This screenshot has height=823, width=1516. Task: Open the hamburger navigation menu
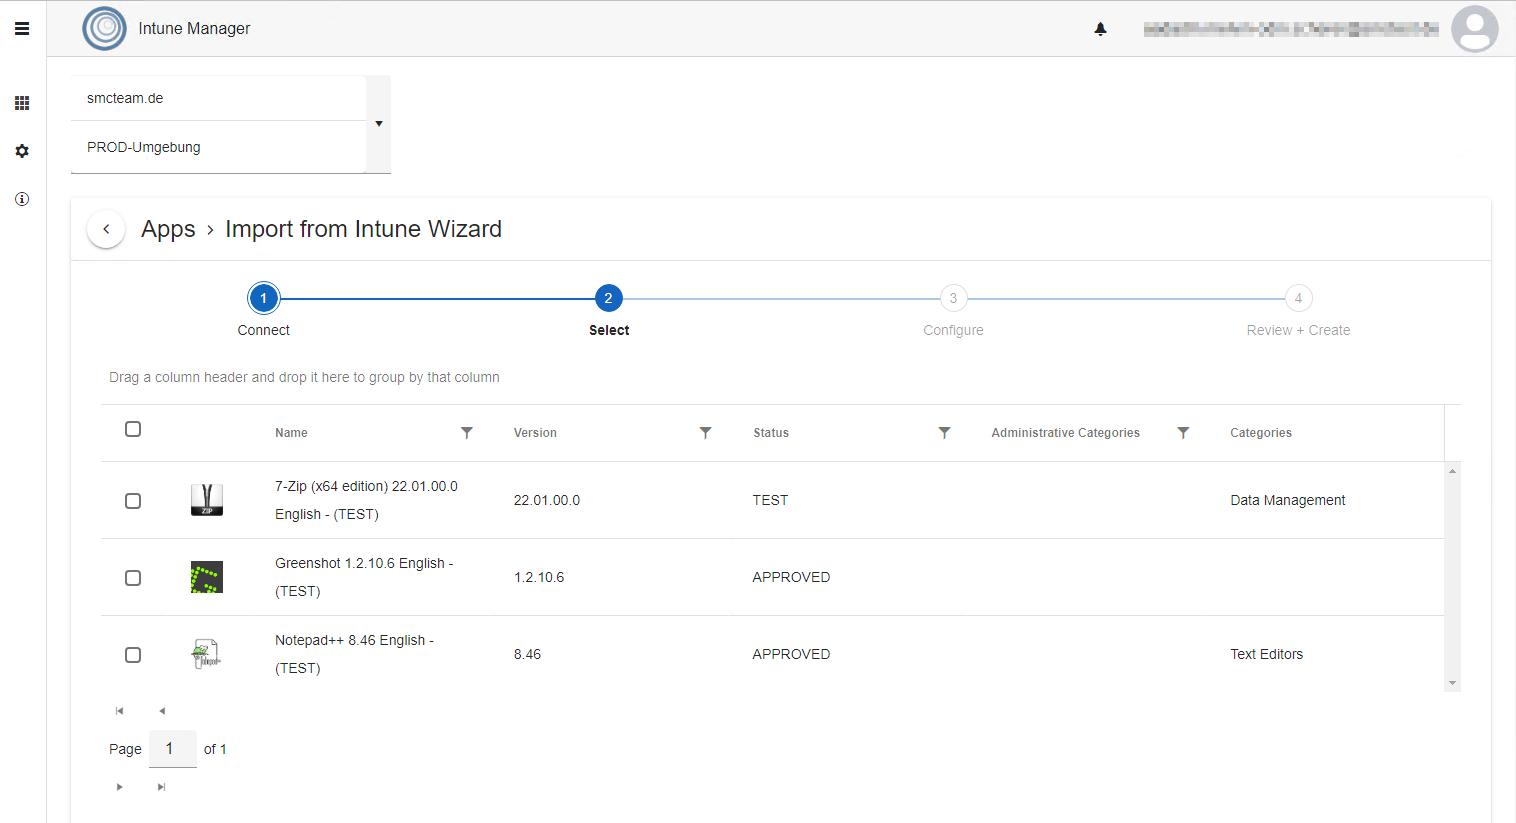(x=22, y=29)
